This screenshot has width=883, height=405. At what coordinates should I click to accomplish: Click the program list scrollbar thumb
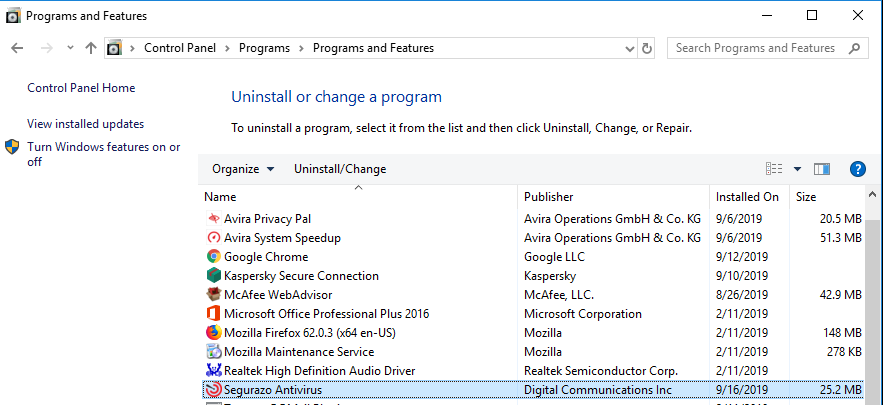pos(873,310)
